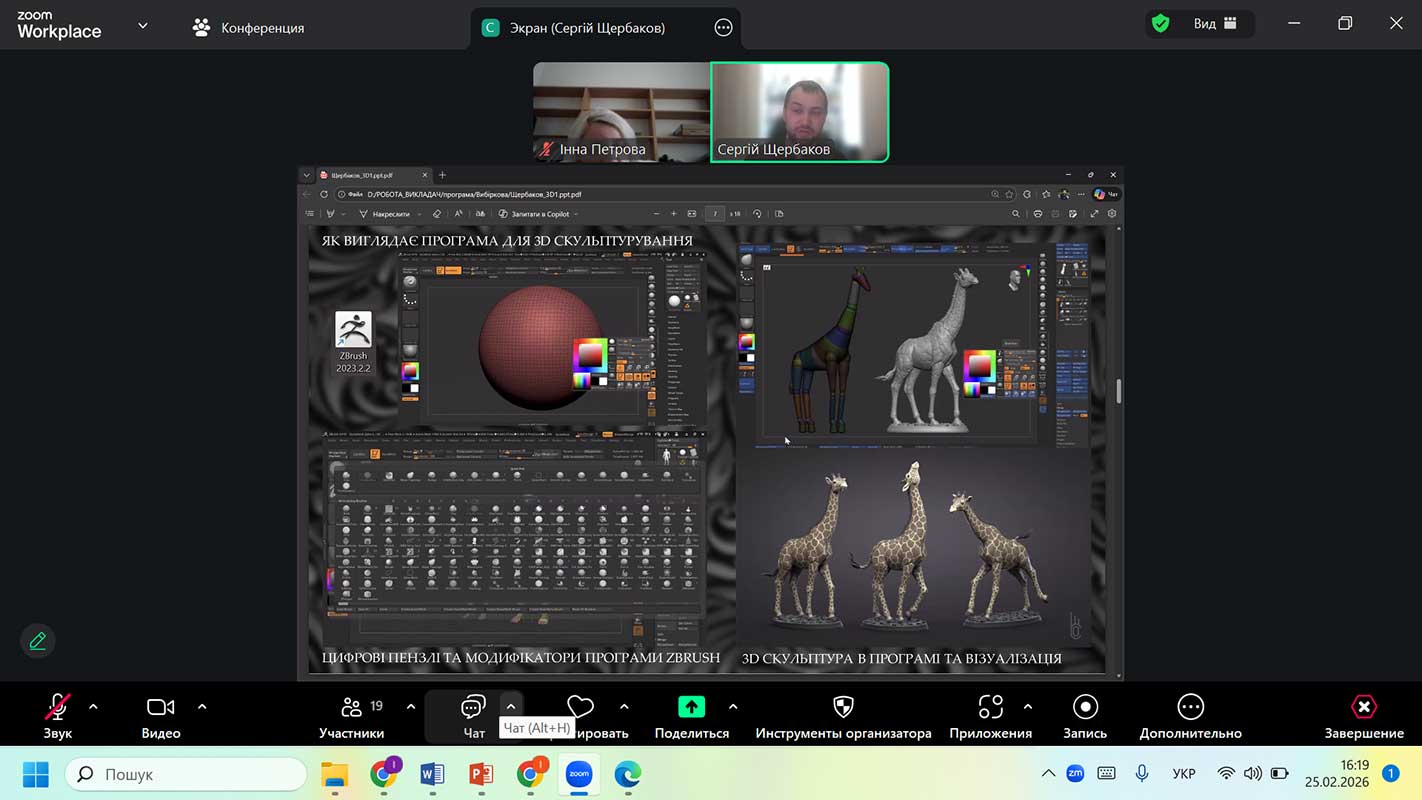Expand video options arrow next to Видео

202,707
